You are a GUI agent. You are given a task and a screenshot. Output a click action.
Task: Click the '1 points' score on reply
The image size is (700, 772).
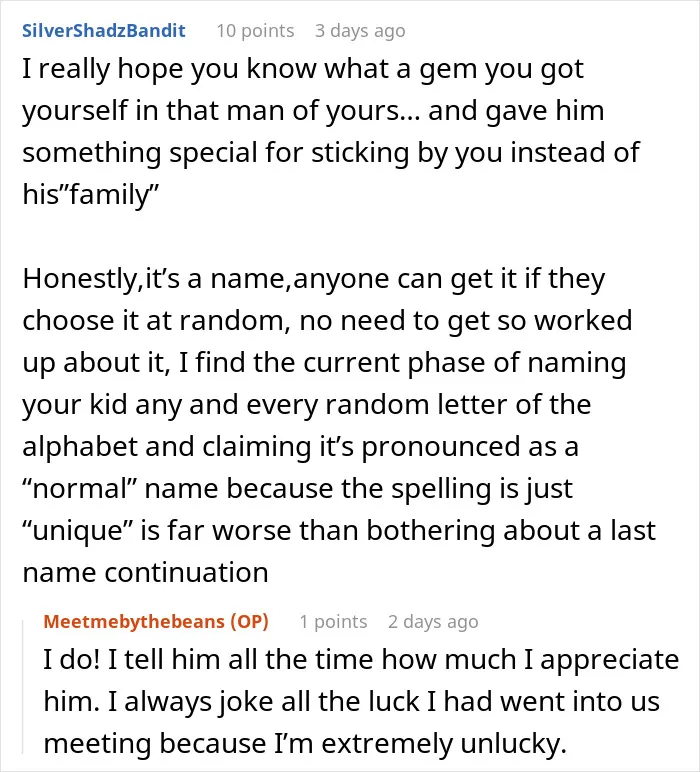click(333, 621)
